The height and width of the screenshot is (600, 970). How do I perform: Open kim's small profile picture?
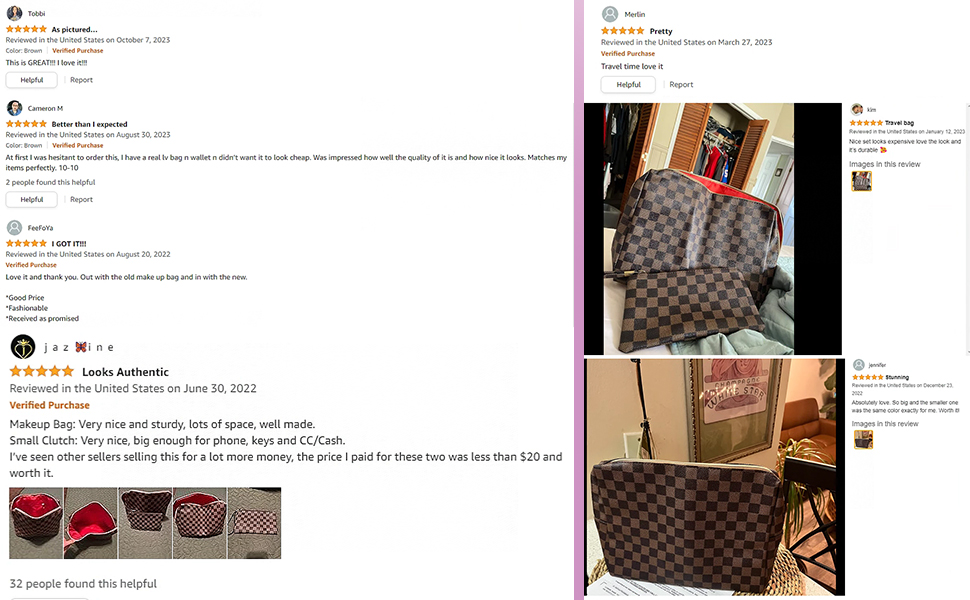pos(857,109)
